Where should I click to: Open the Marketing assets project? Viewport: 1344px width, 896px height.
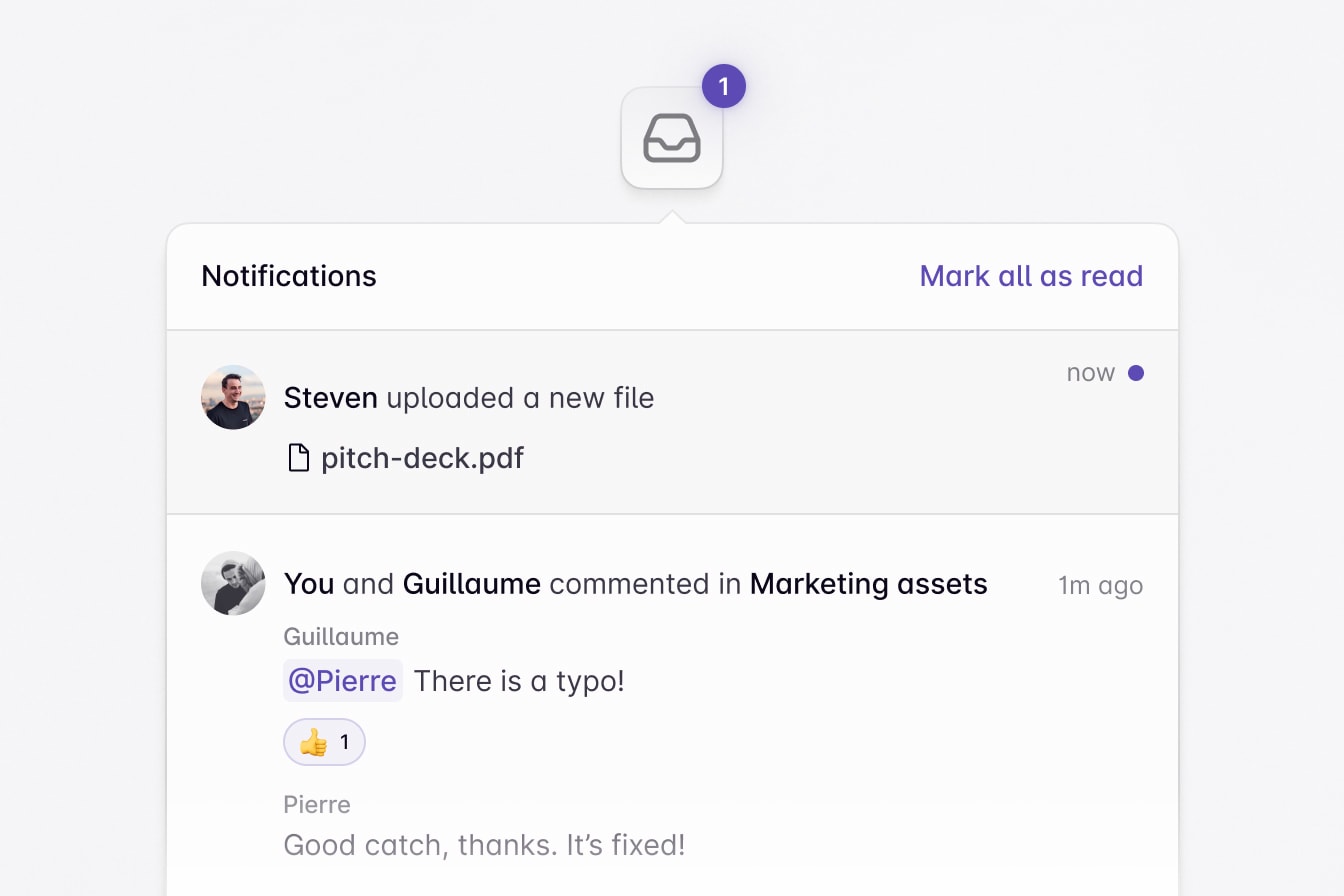pos(868,584)
